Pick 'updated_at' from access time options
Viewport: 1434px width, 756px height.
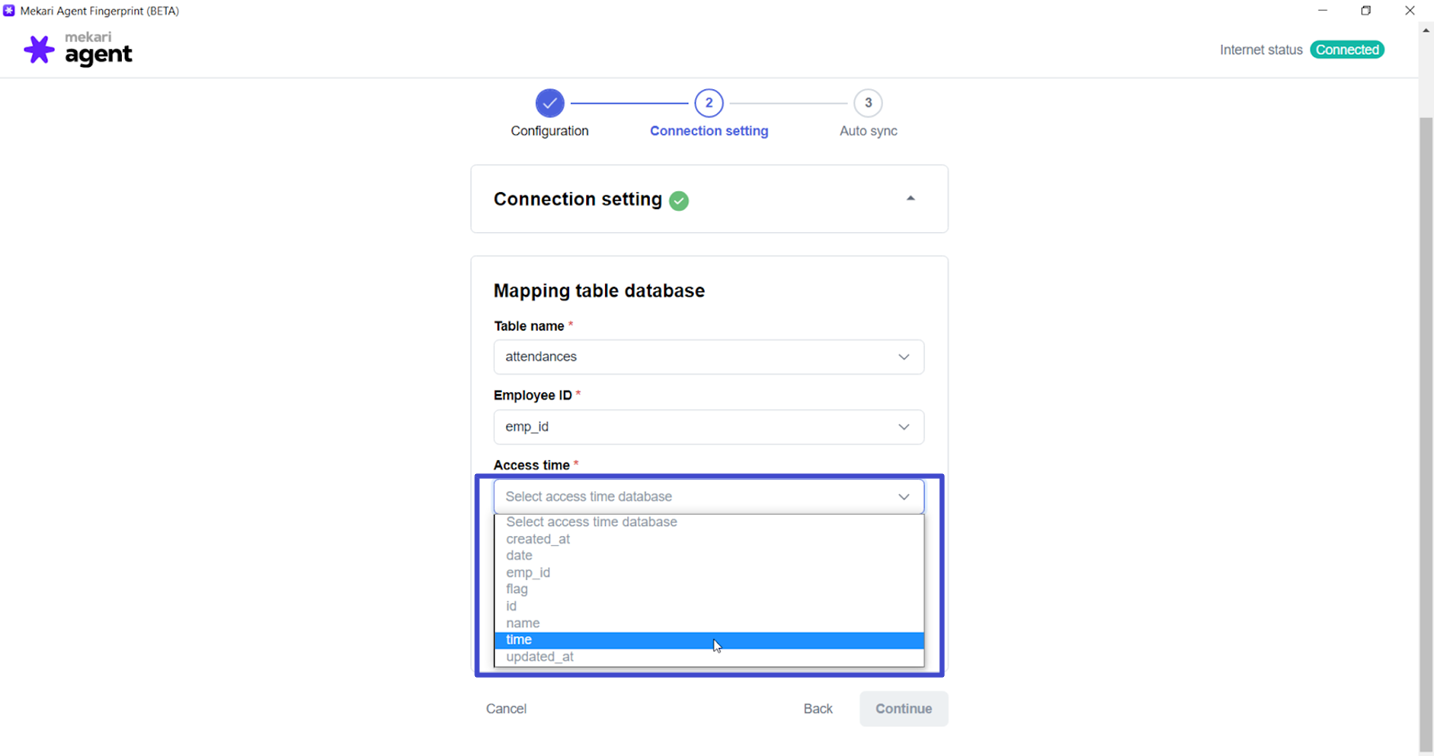coord(540,657)
